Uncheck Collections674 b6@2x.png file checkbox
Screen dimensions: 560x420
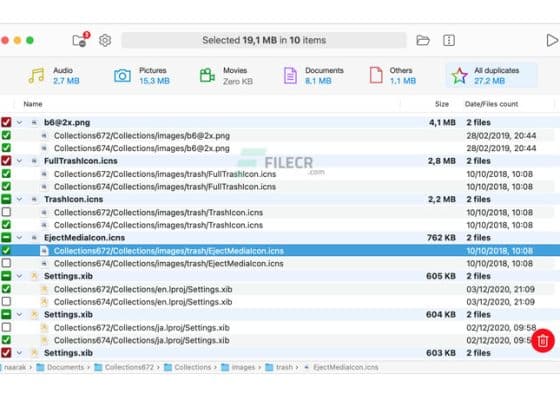[x=6, y=148]
